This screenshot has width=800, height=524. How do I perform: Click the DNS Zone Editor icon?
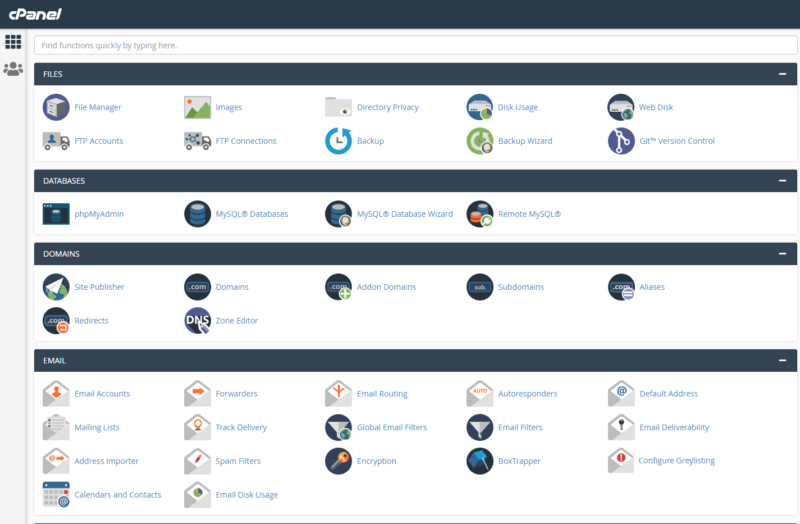tap(198, 320)
